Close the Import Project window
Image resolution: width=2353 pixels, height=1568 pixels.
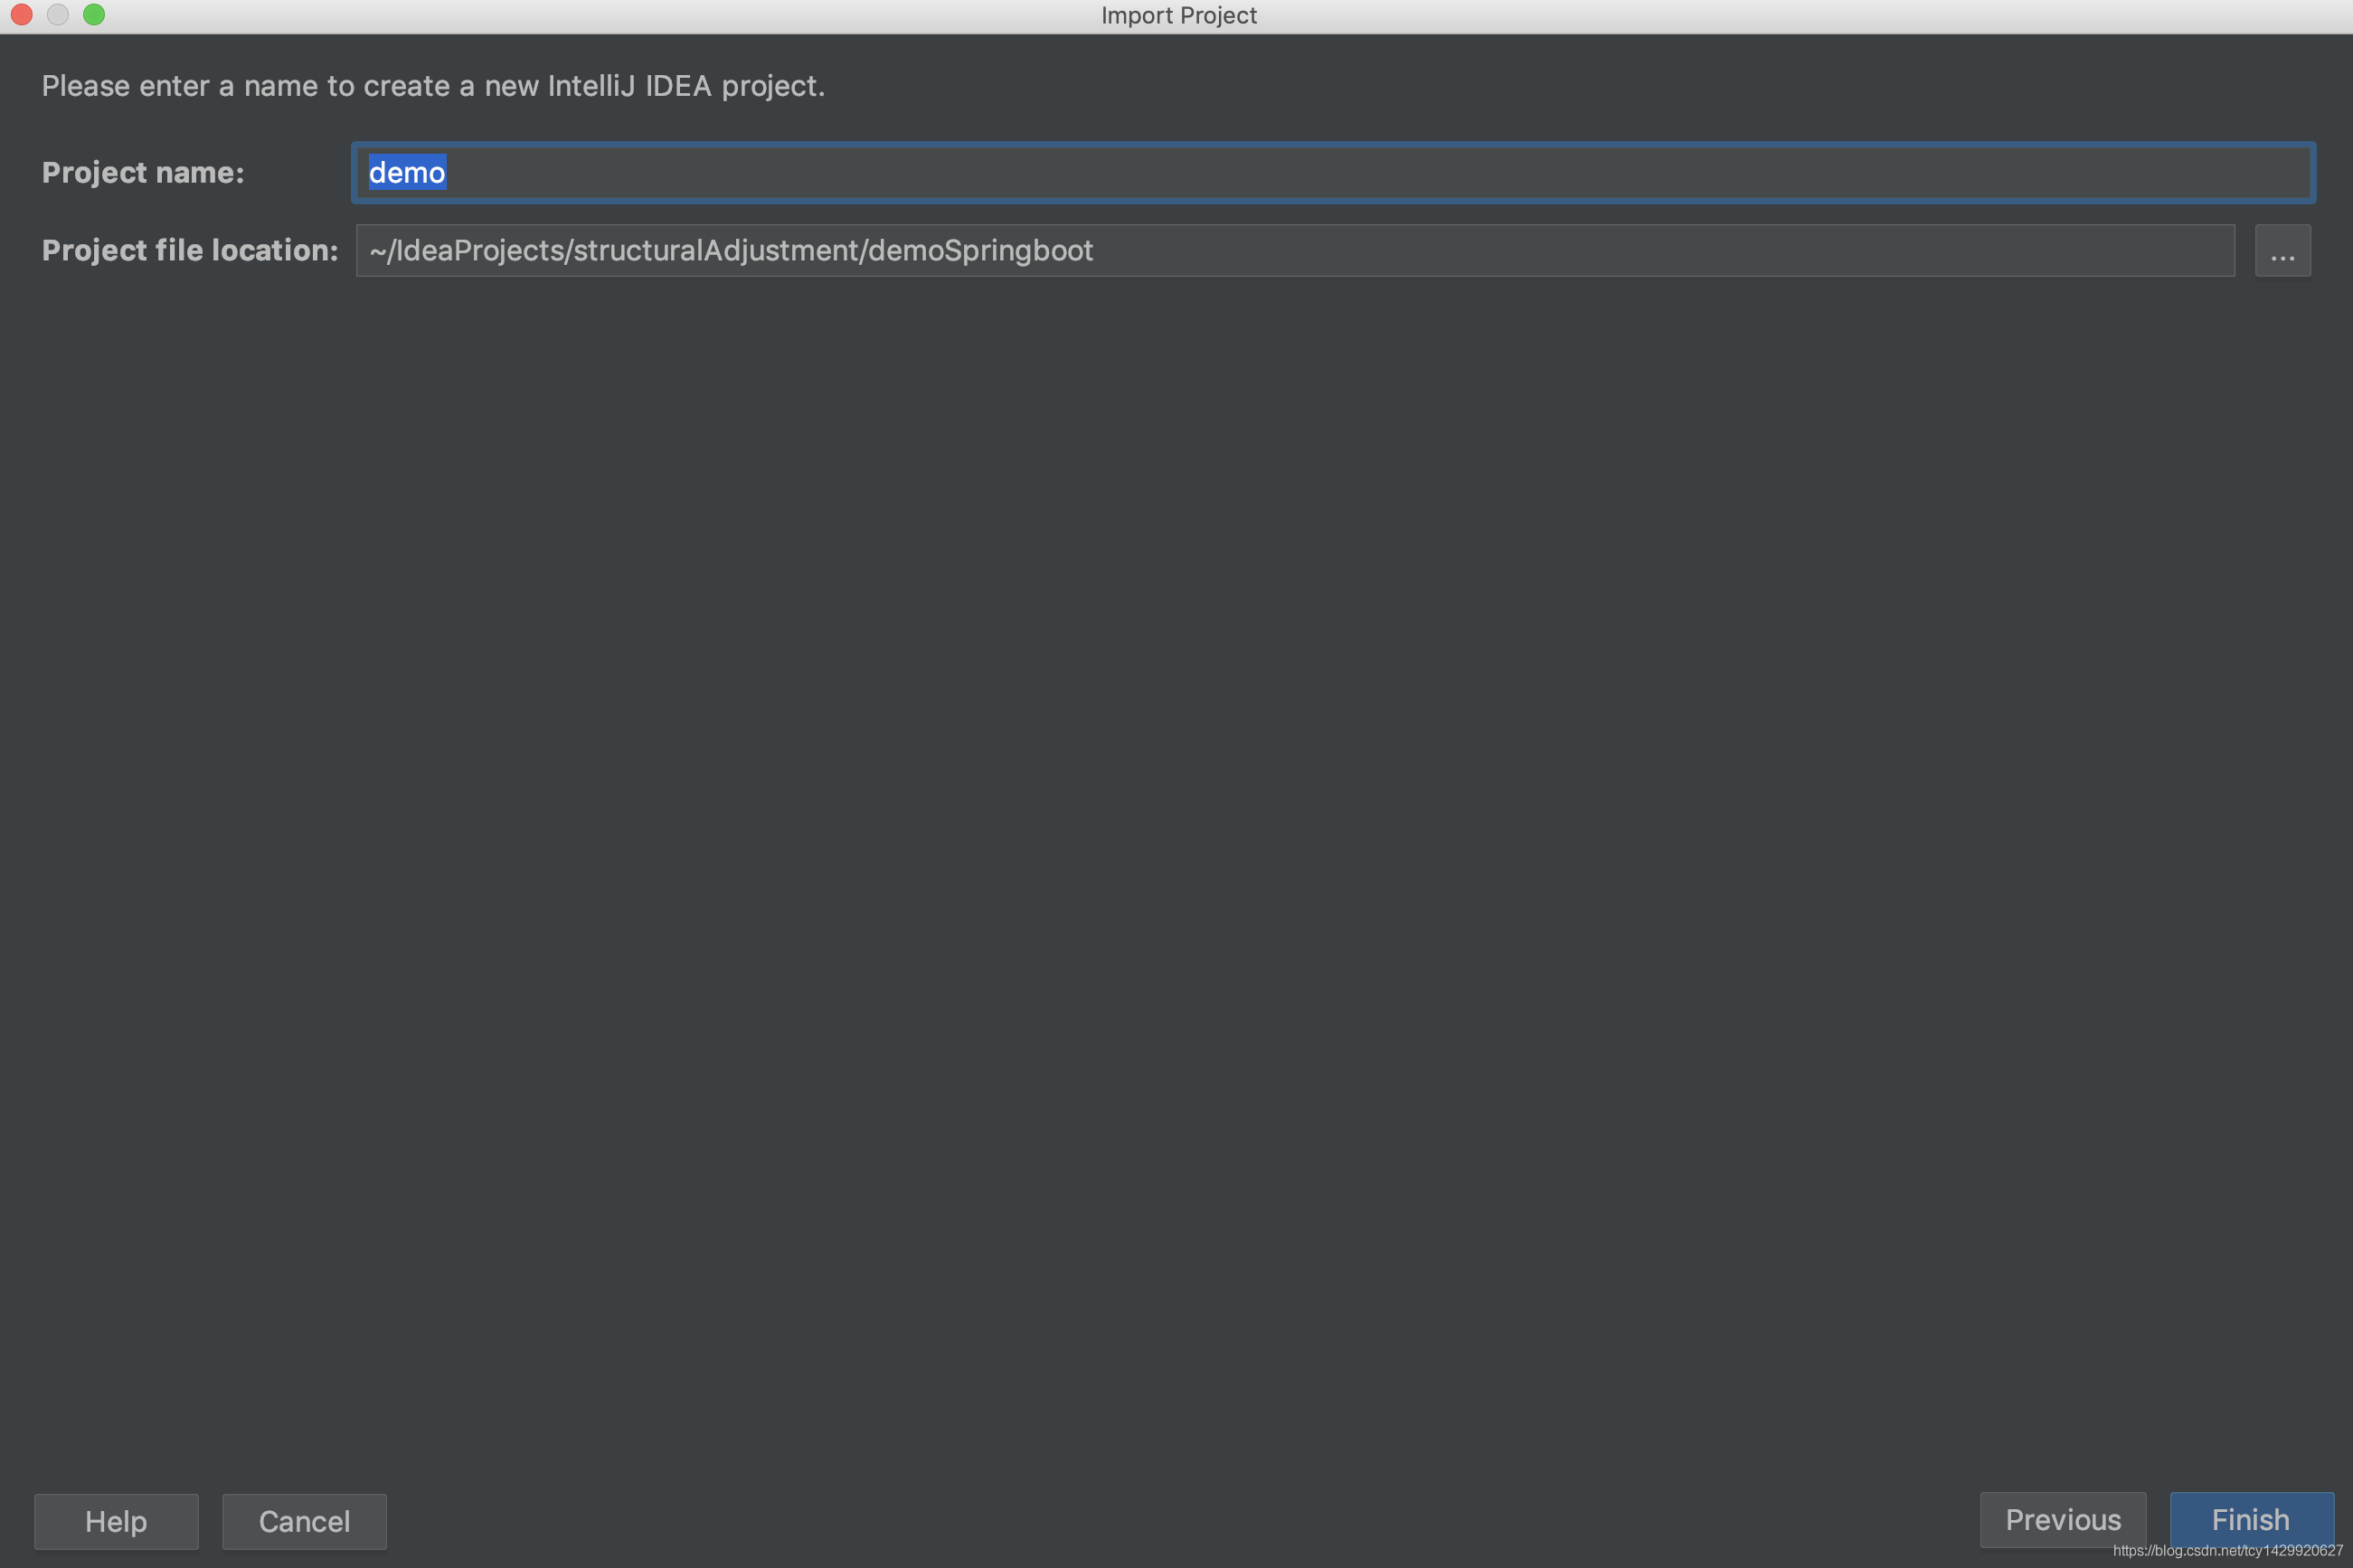pyautogui.click(x=21, y=14)
